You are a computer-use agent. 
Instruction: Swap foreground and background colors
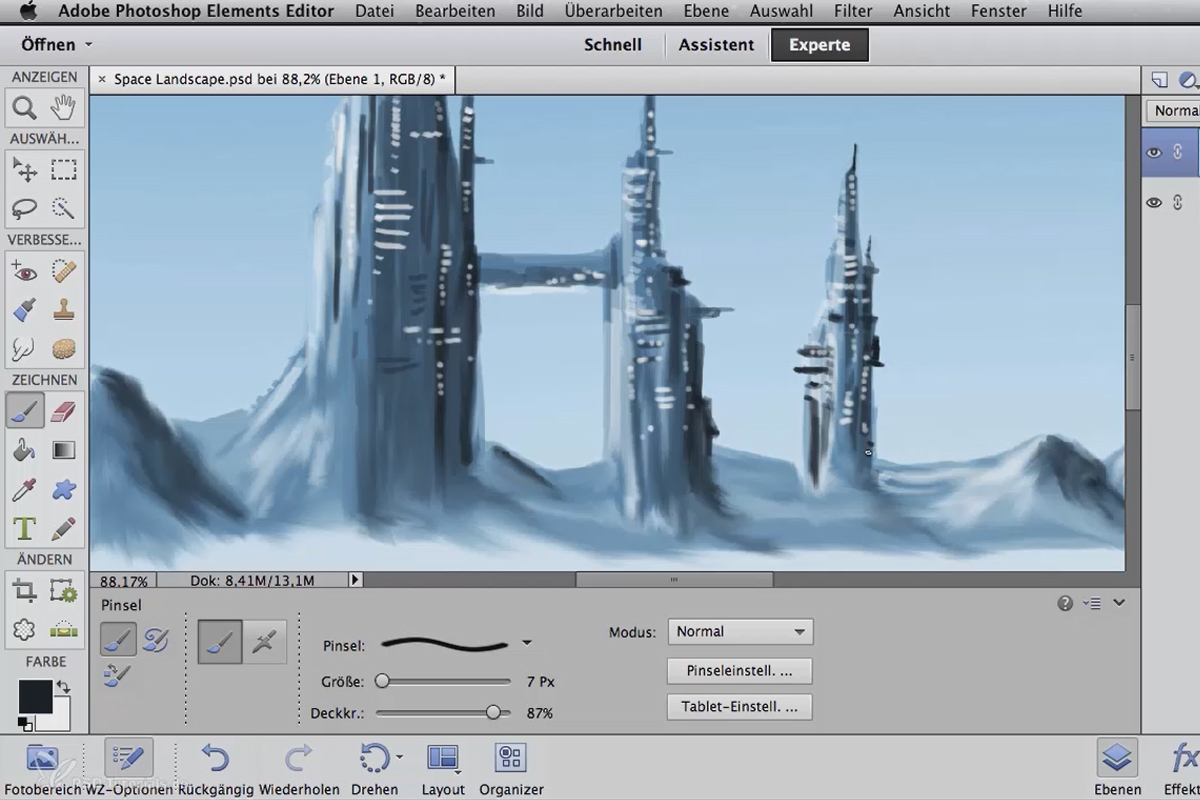tap(63, 687)
